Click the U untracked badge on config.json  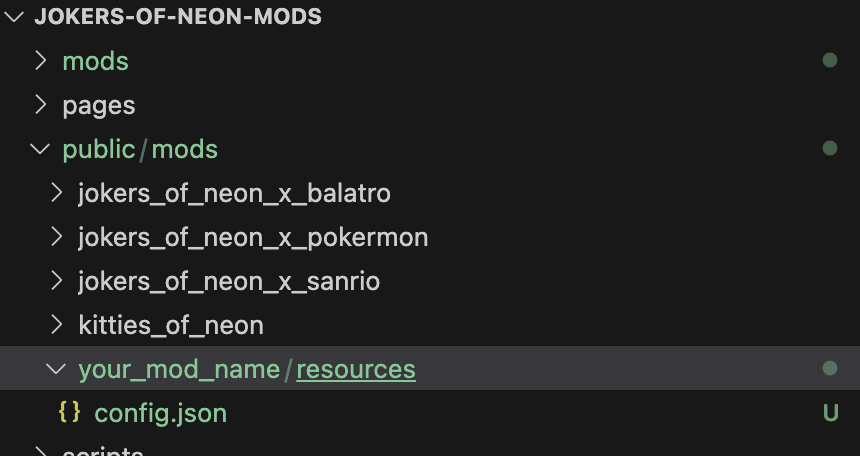coord(830,413)
